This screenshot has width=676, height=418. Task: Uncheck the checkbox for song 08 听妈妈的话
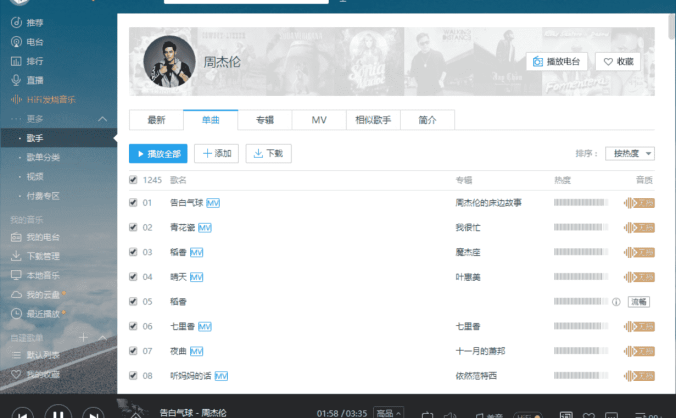click(x=133, y=376)
